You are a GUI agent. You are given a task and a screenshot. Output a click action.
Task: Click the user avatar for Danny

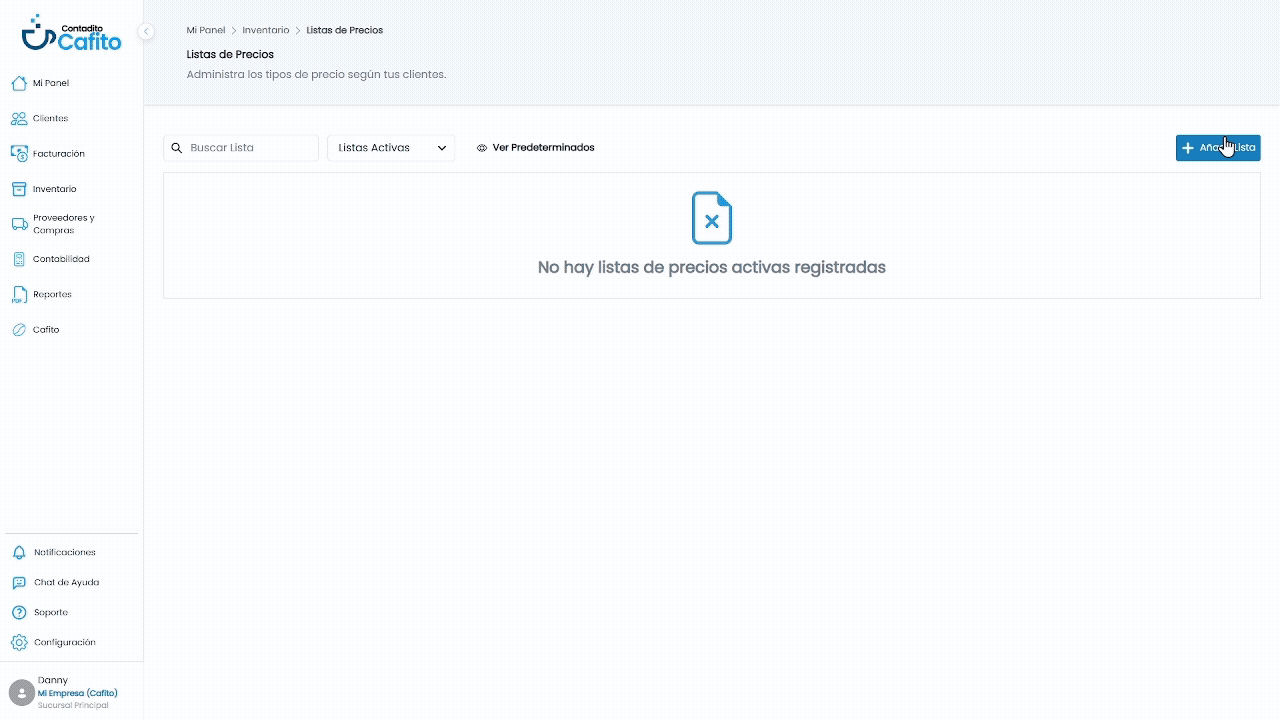(21, 692)
